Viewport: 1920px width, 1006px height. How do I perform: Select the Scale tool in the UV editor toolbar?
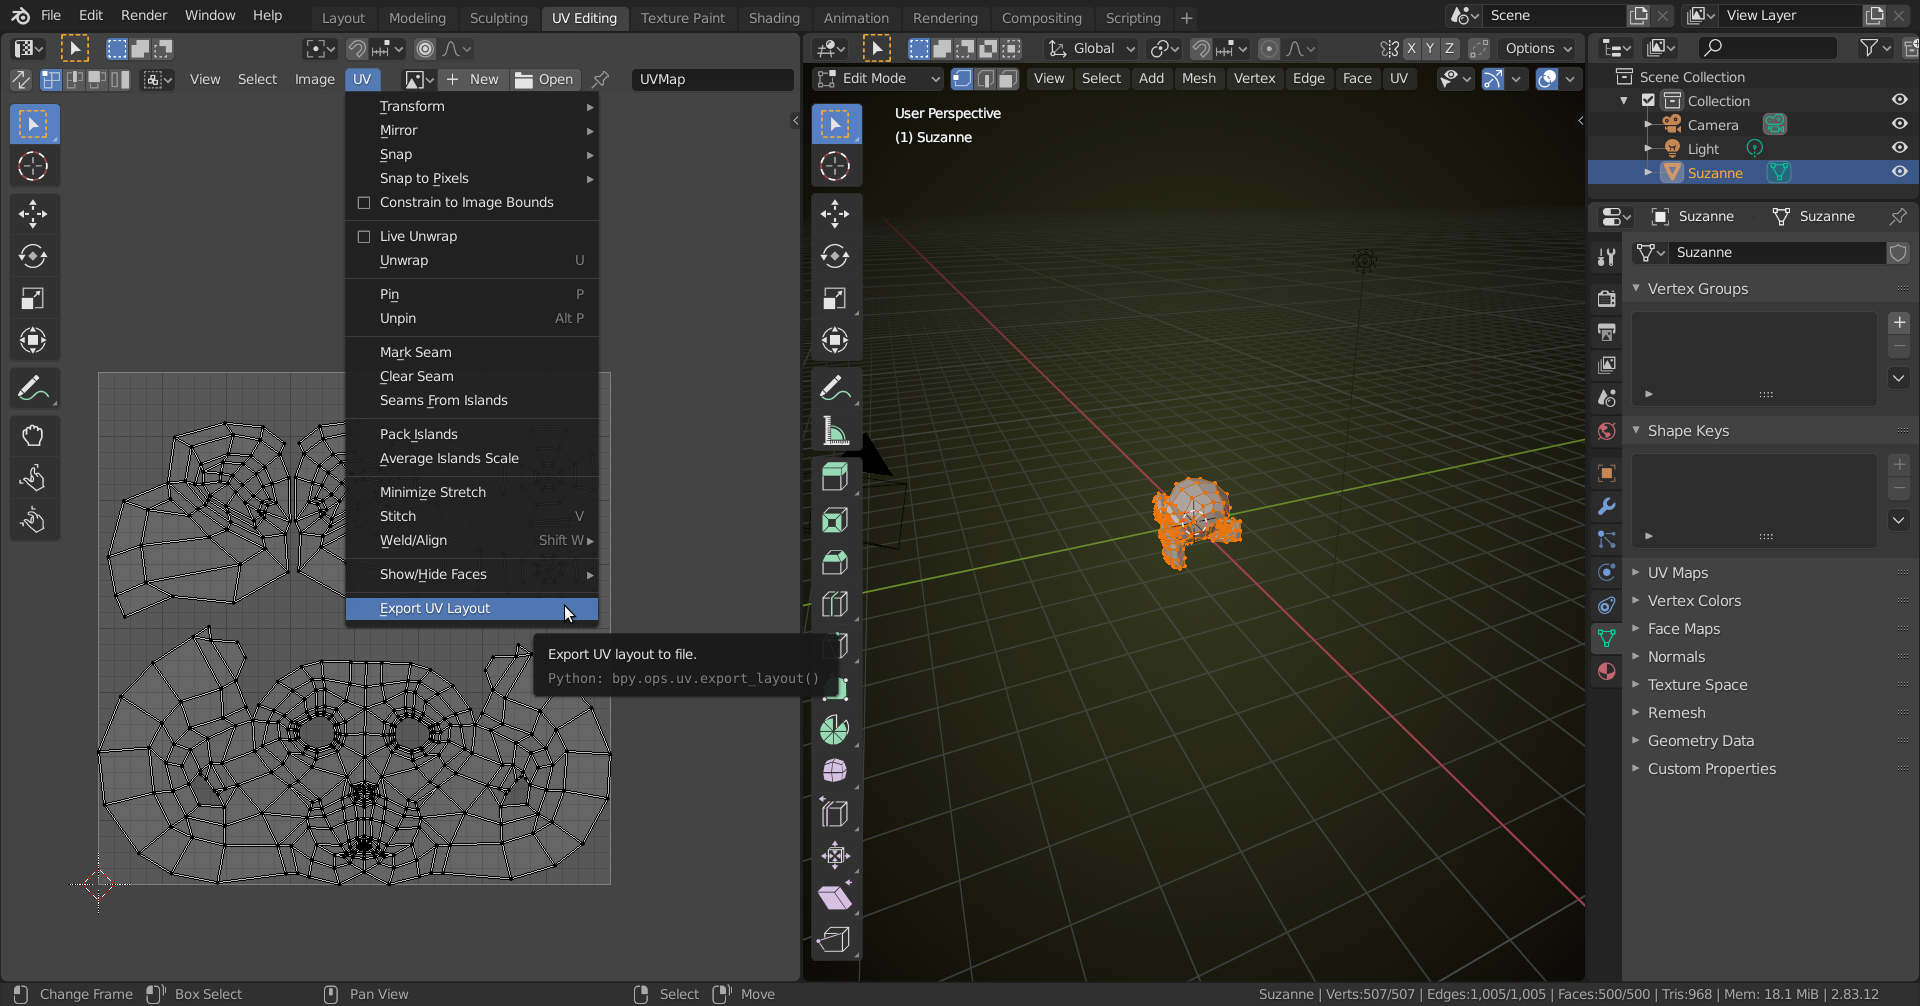[33, 297]
